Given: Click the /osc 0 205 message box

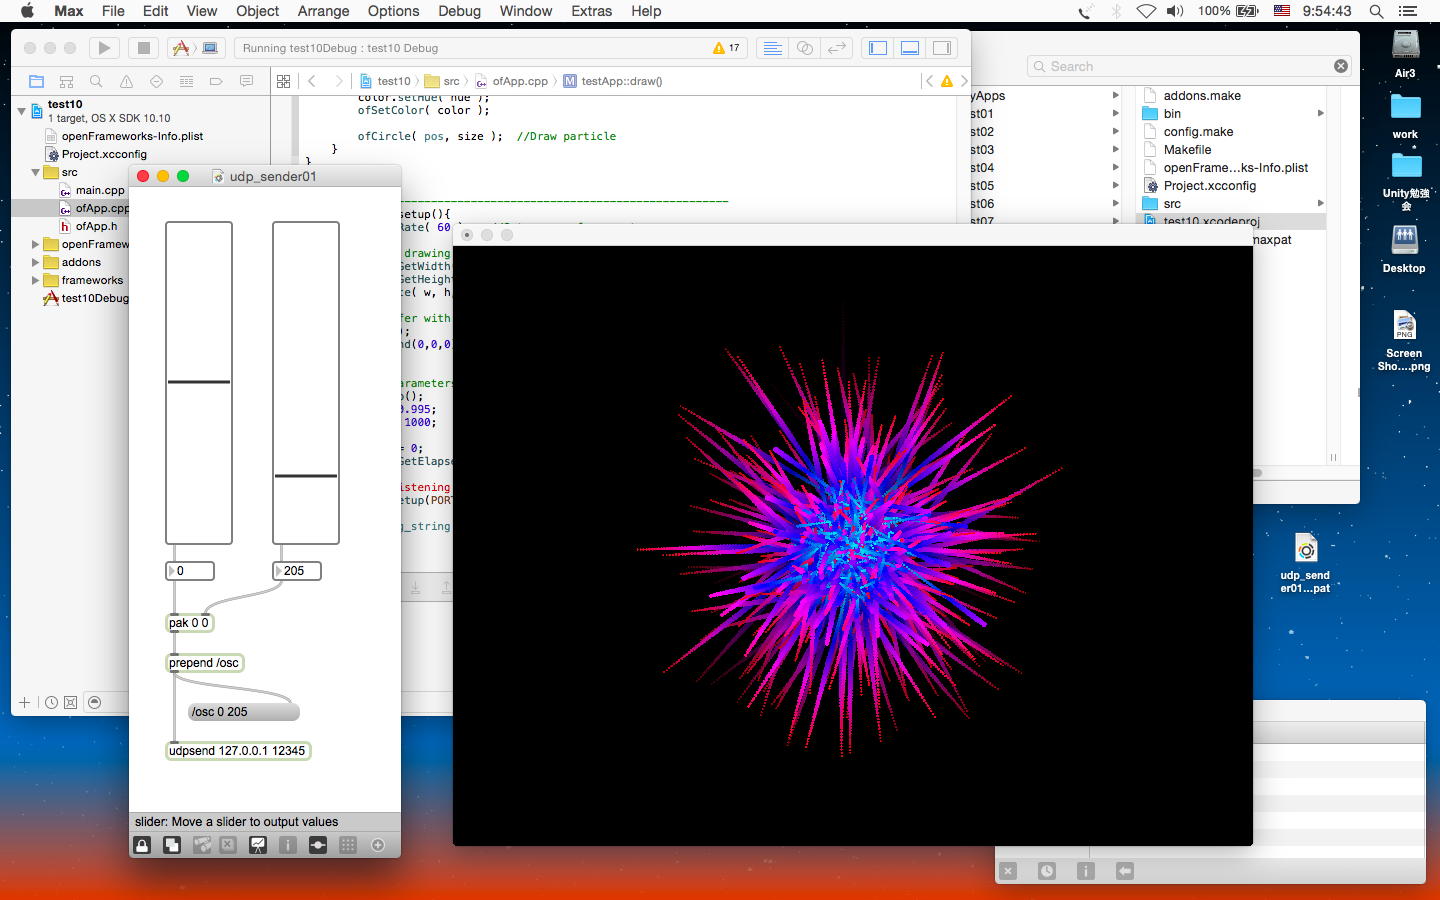Looking at the screenshot, I should pos(243,712).
